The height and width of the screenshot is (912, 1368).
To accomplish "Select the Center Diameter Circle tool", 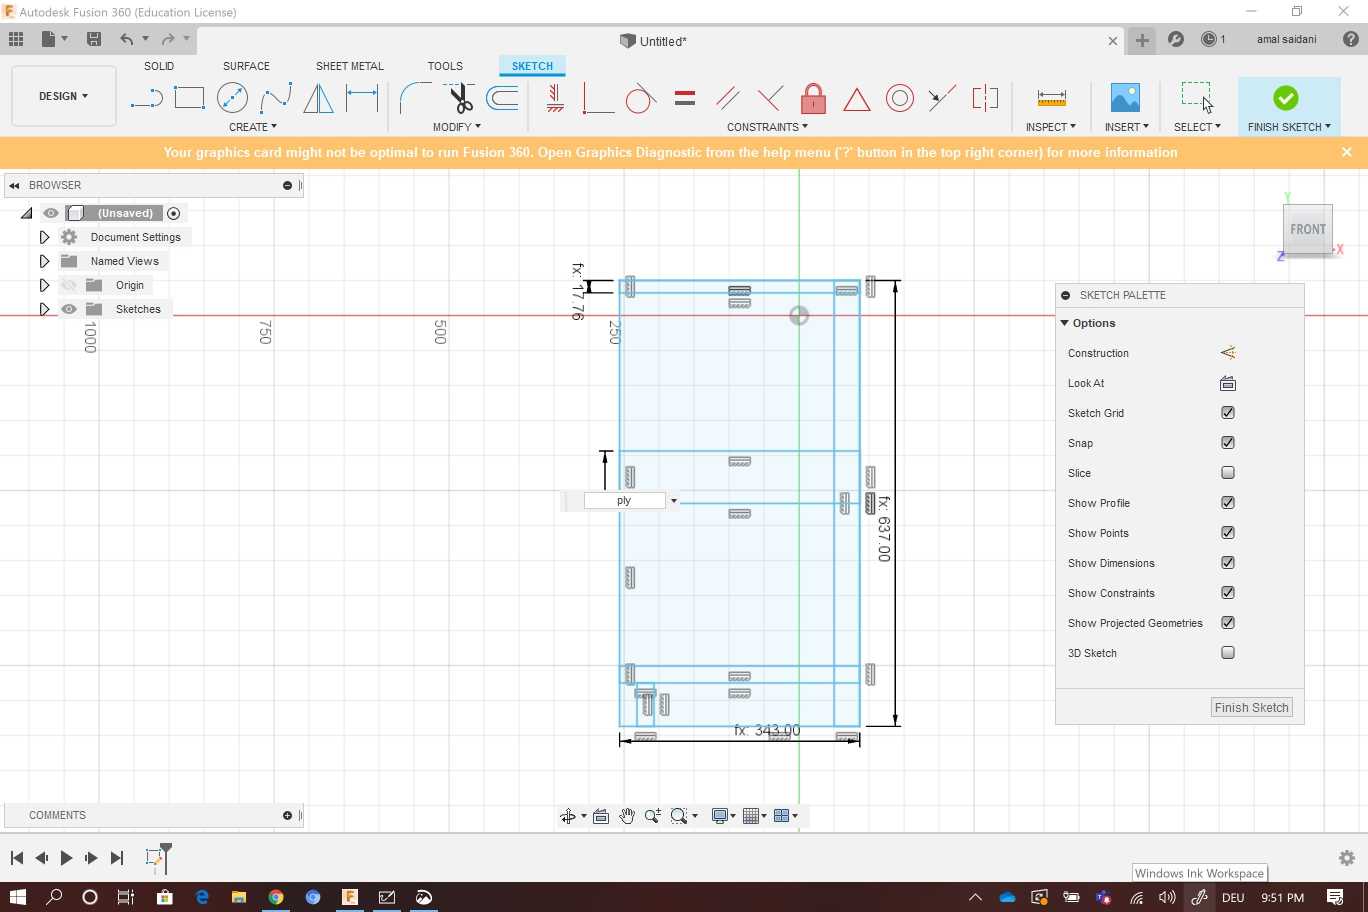I will 232,98.
